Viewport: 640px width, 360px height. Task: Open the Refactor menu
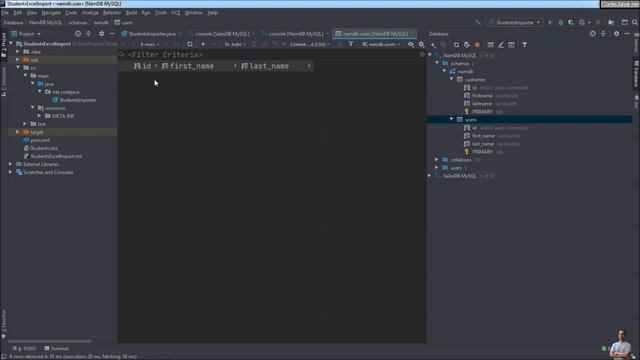pyautogui.click(x=112, y=13)
